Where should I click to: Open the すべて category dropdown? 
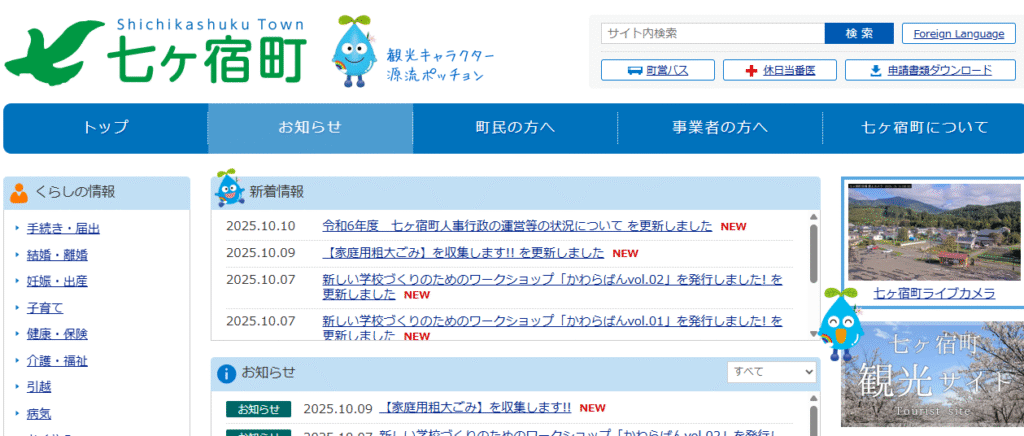(772, 372)
